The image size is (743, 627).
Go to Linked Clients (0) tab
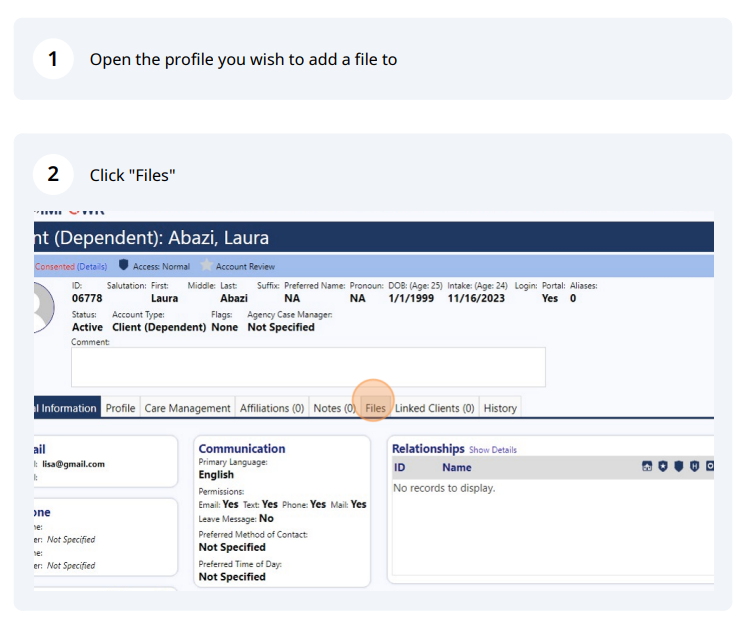(435, 408)
